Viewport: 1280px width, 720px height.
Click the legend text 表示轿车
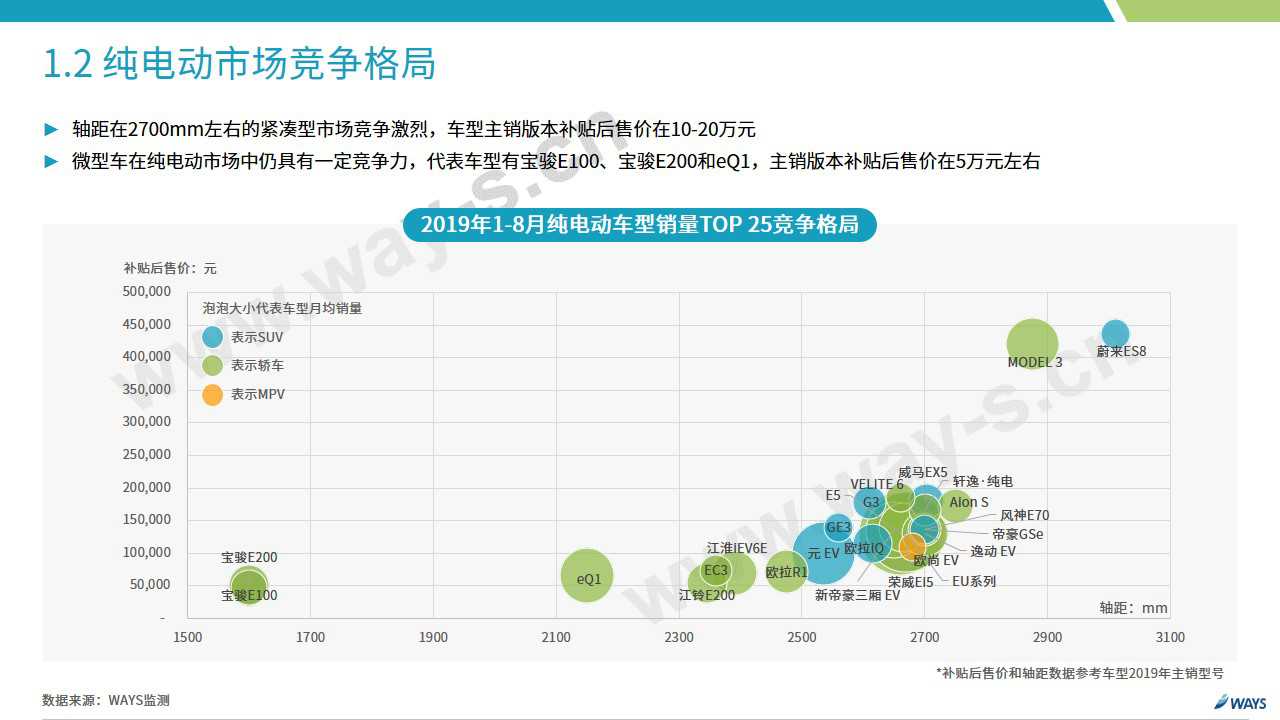click(257, 366)
